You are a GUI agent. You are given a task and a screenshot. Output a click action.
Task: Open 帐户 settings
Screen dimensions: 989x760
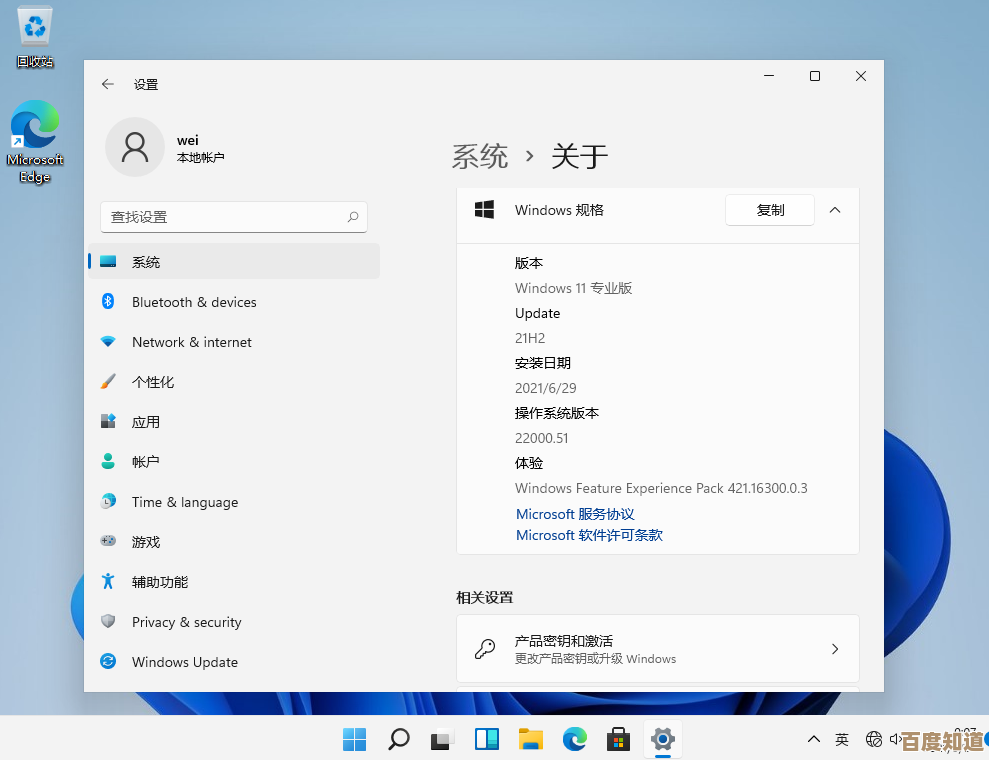pos(147,461)
